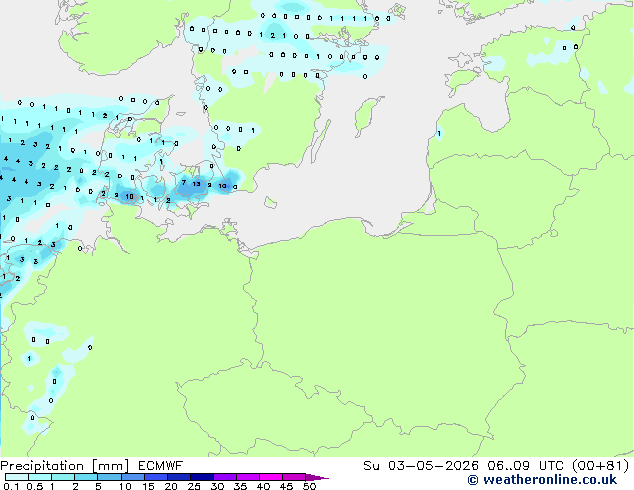
Task: Click the date 'Su 03-05-2026'
Action: coord(421,466)
